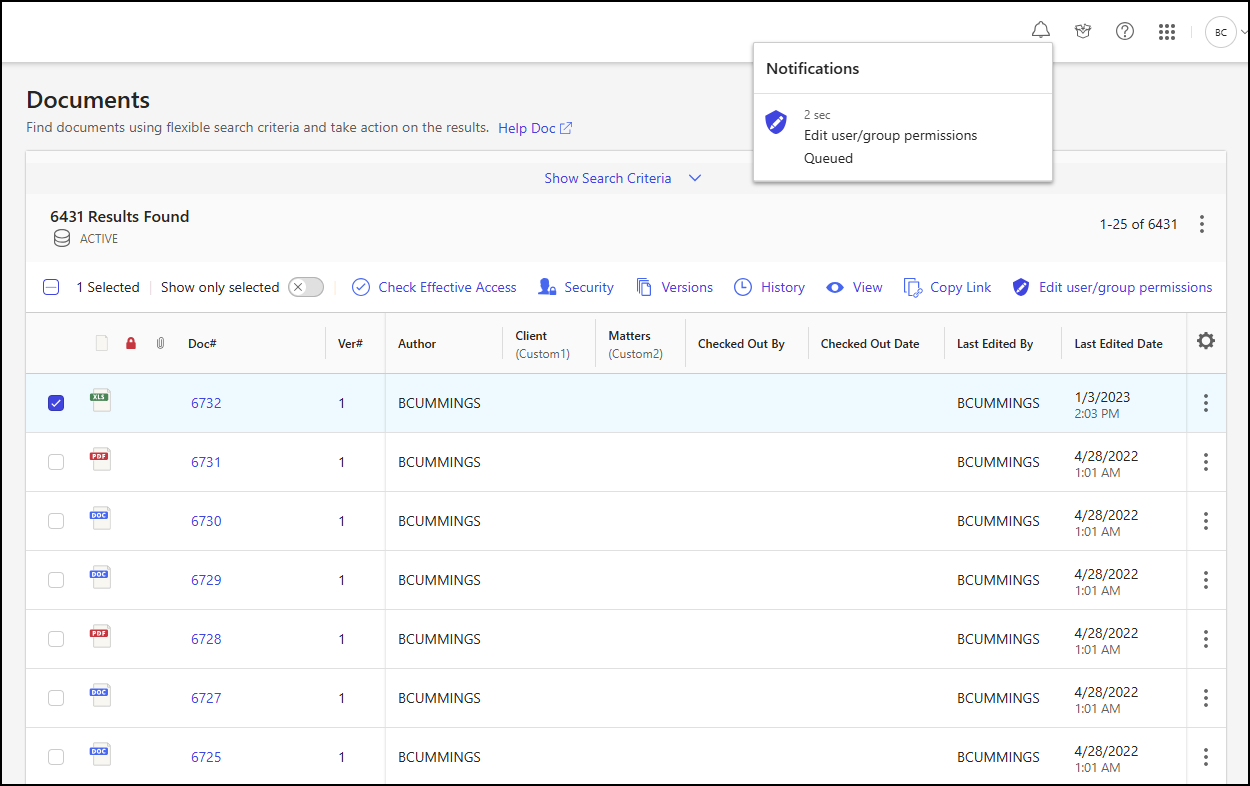The width and height of the screenshot is (1250, 786).
Task: Open document History from the toolbar
Action: [769, 287]
